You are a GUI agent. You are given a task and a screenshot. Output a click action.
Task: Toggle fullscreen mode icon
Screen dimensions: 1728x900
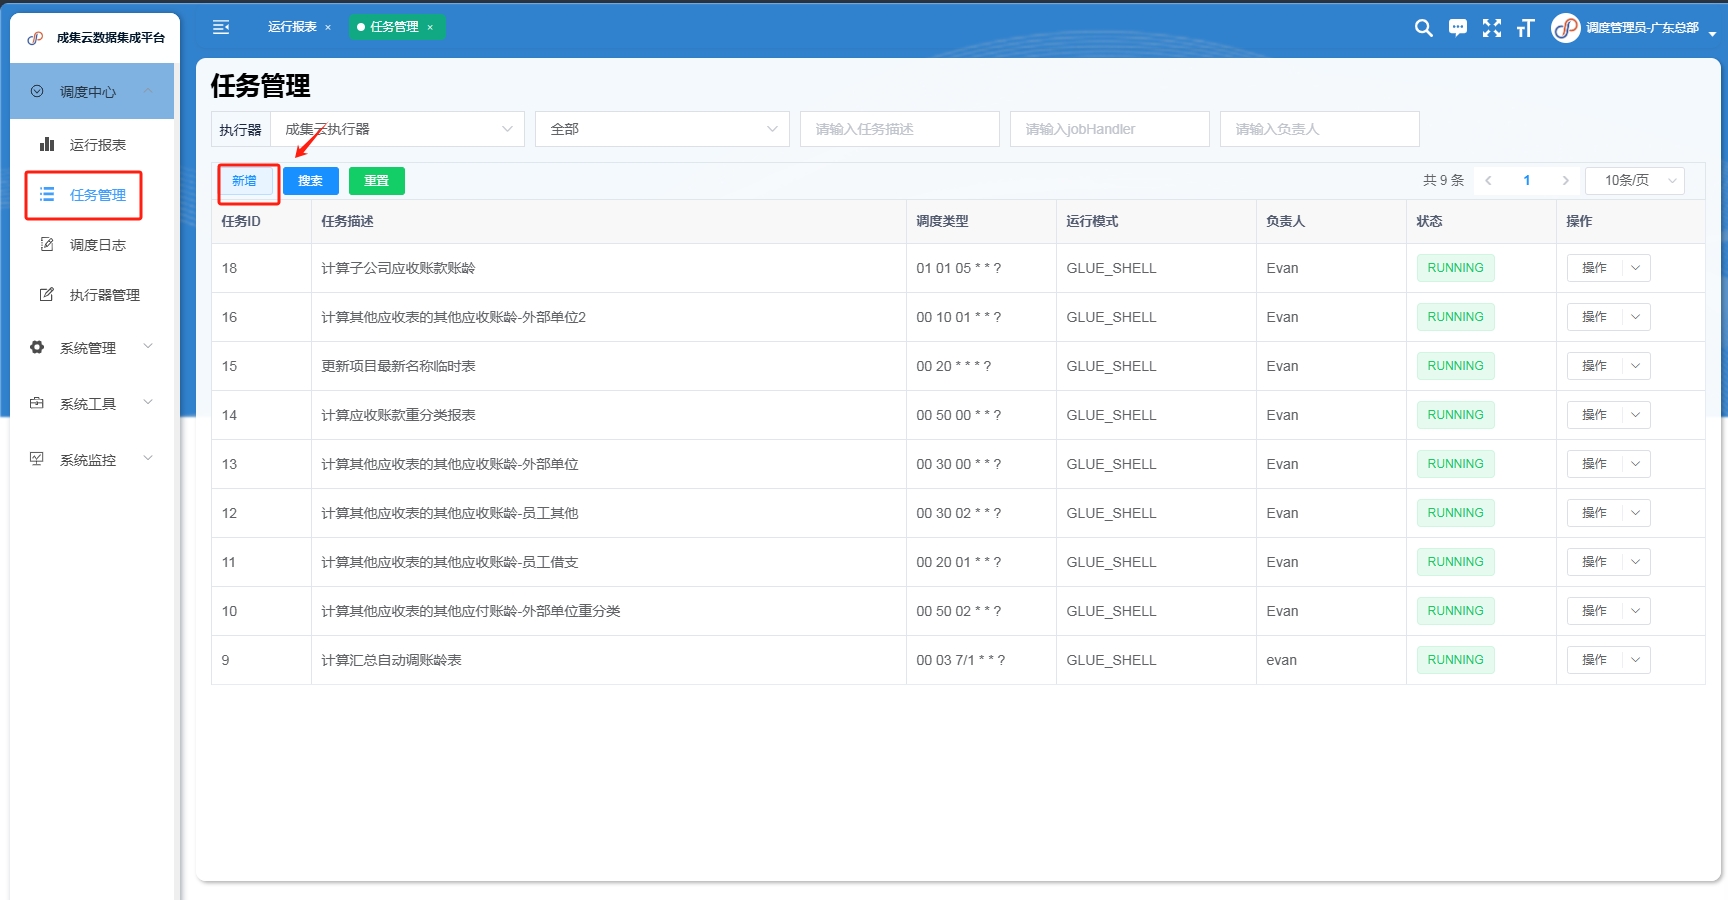point(1491,28)
